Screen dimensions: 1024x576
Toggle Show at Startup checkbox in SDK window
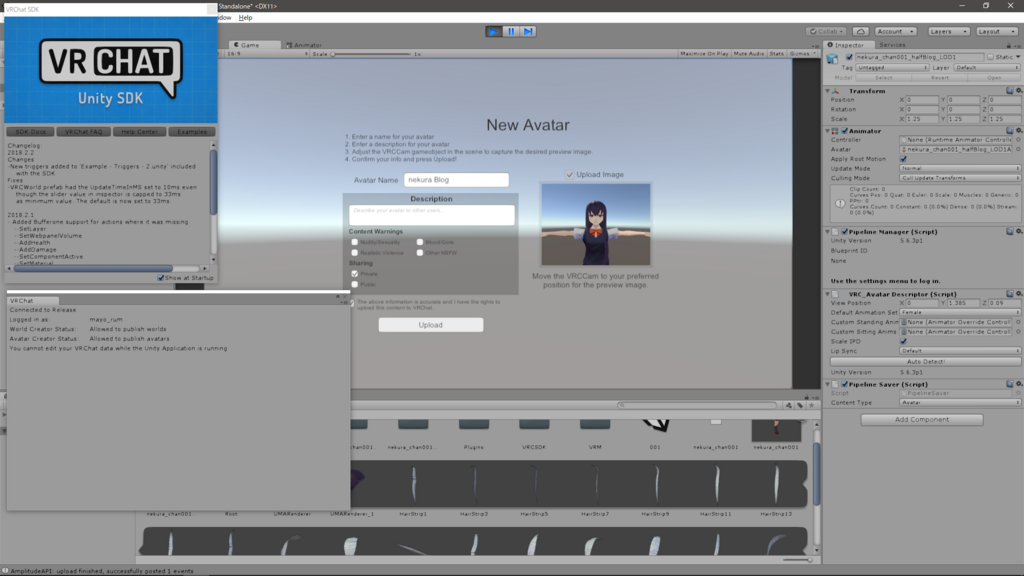pos(161,278)
